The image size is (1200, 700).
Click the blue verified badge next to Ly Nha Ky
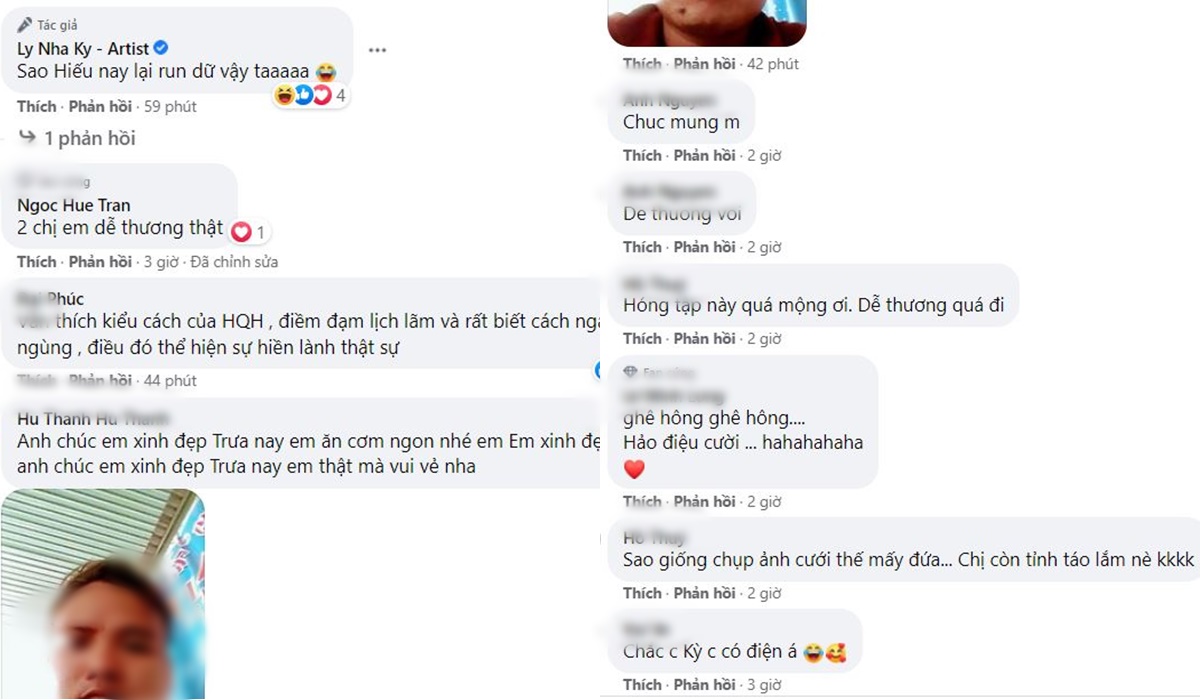point(161,48)
